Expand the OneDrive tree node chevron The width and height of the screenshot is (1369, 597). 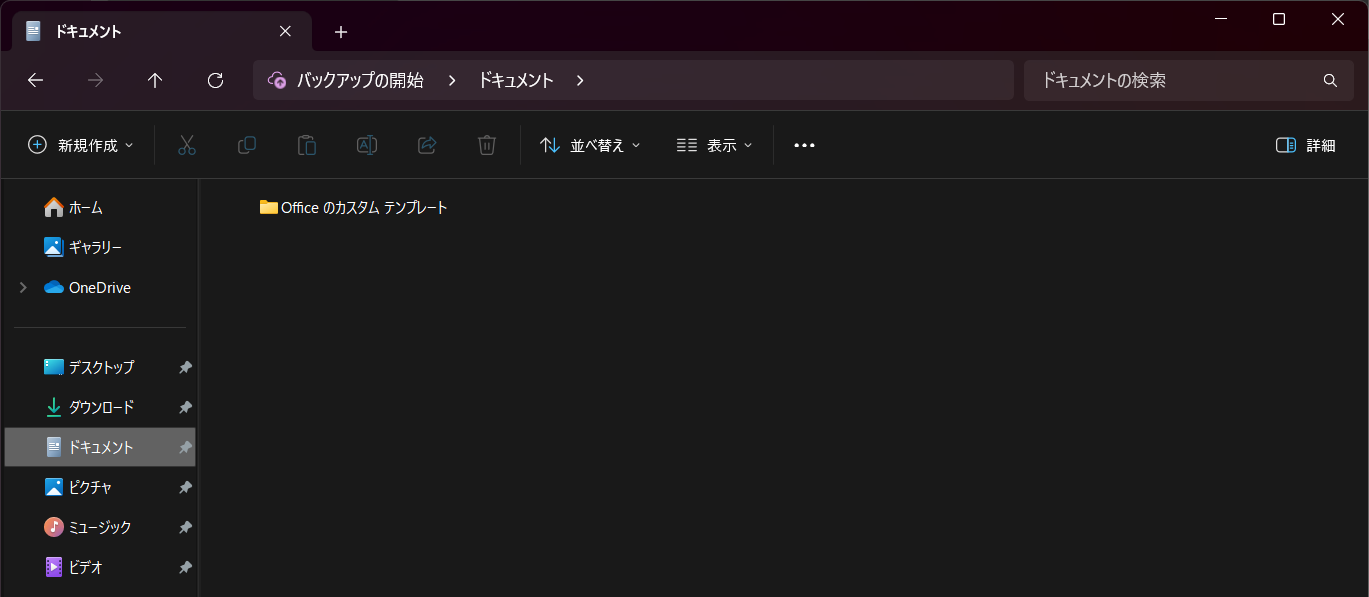(23, 287)
